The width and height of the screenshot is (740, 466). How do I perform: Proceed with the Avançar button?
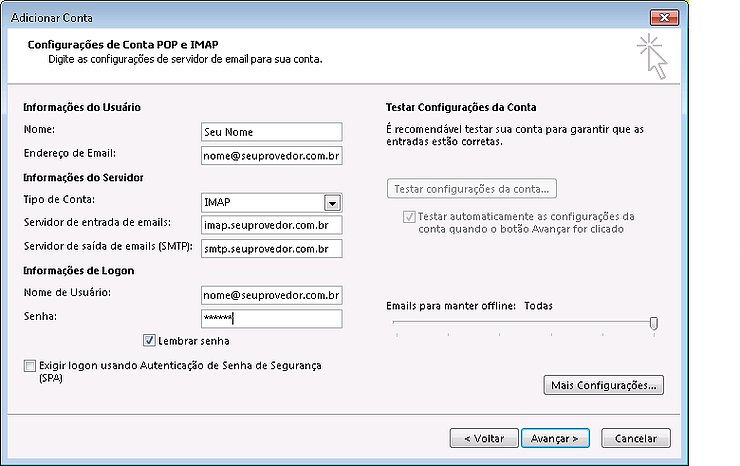555,438
